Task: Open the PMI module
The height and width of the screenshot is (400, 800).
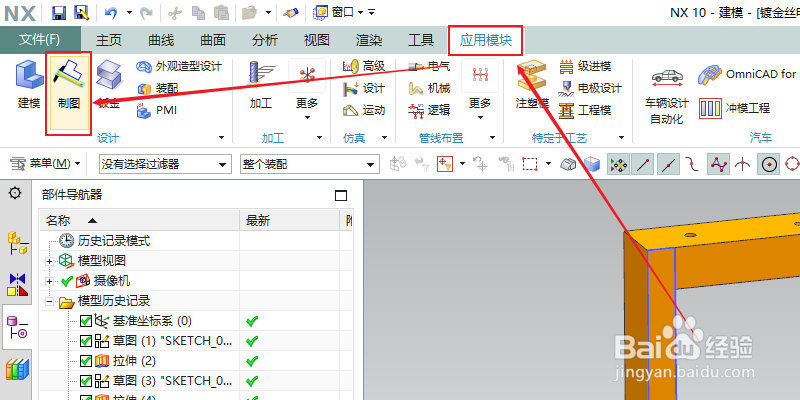Action: 158,110
